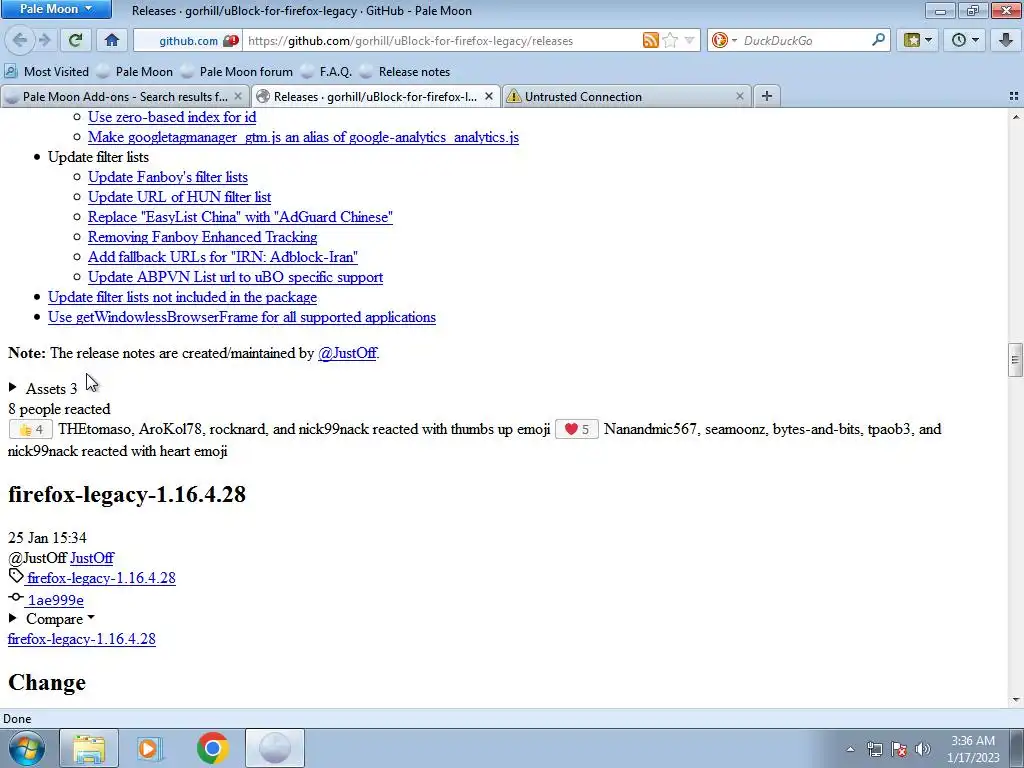Close the Releases gorhill tab
1024x768 pixels.
click(488, 96)
